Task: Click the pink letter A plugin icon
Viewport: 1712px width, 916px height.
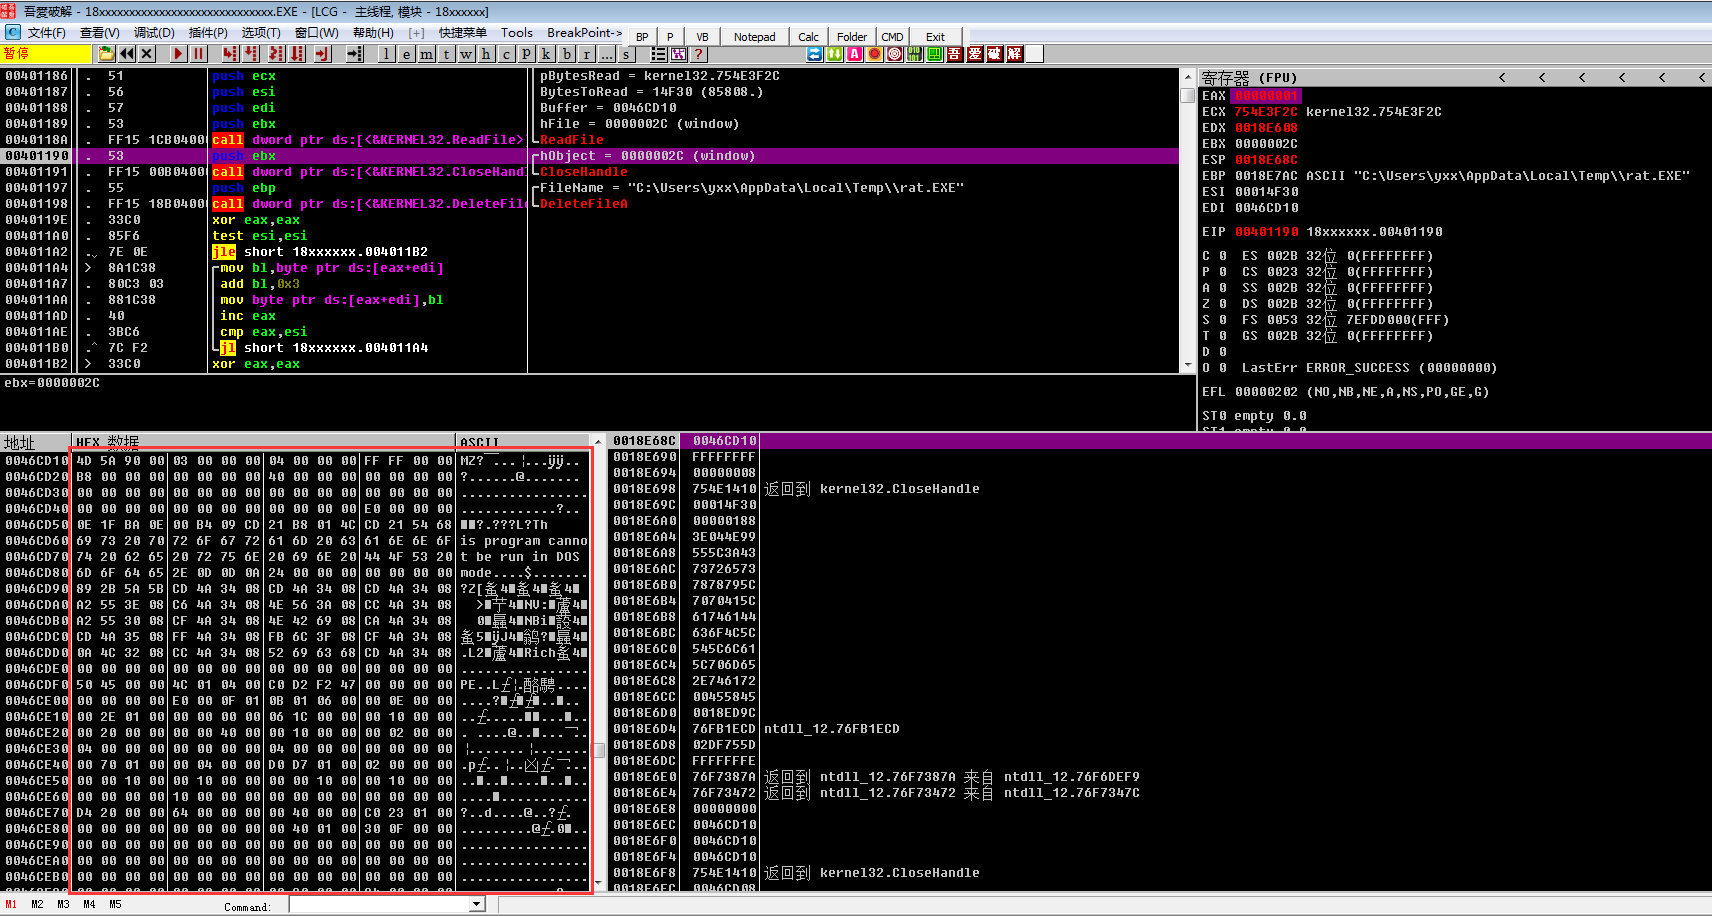Action: click(x=854, y=54)
